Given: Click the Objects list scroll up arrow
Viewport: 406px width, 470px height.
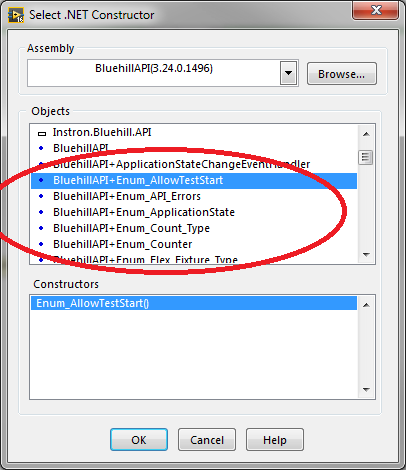Looking at the screenshot, I should coord(366,134).
